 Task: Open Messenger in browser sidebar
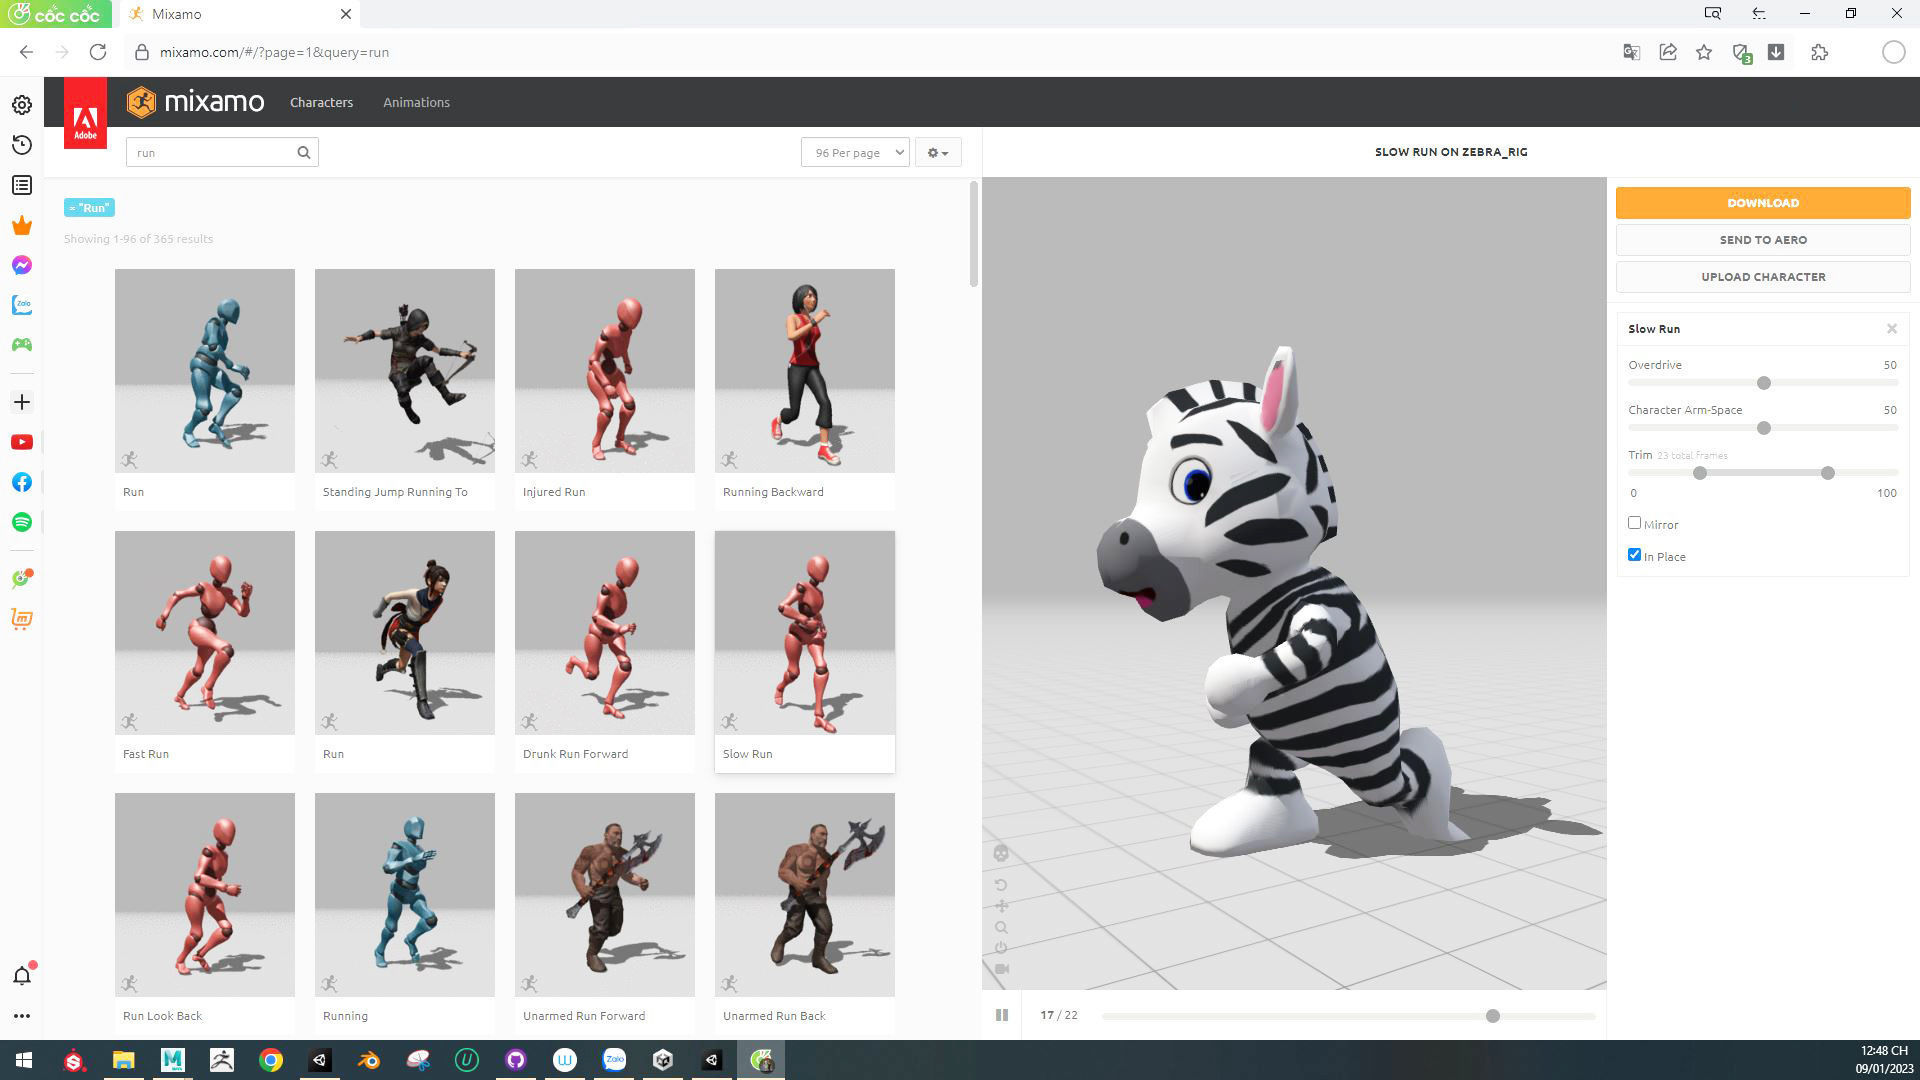[x=22, y=265]
